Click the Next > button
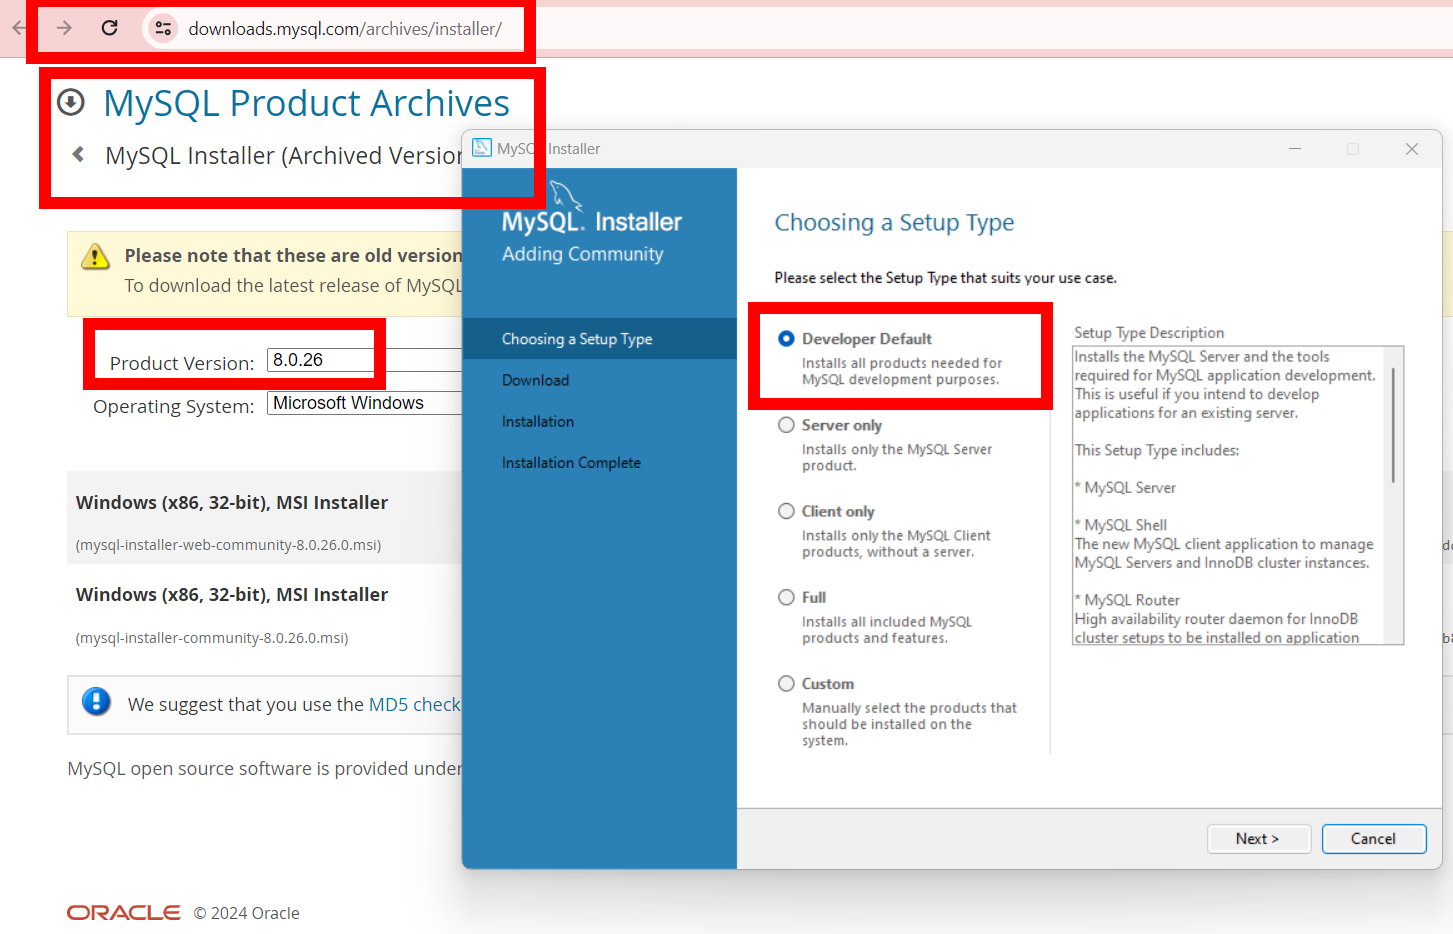Screen dimensions: 1453x934 click(1259, 839)
